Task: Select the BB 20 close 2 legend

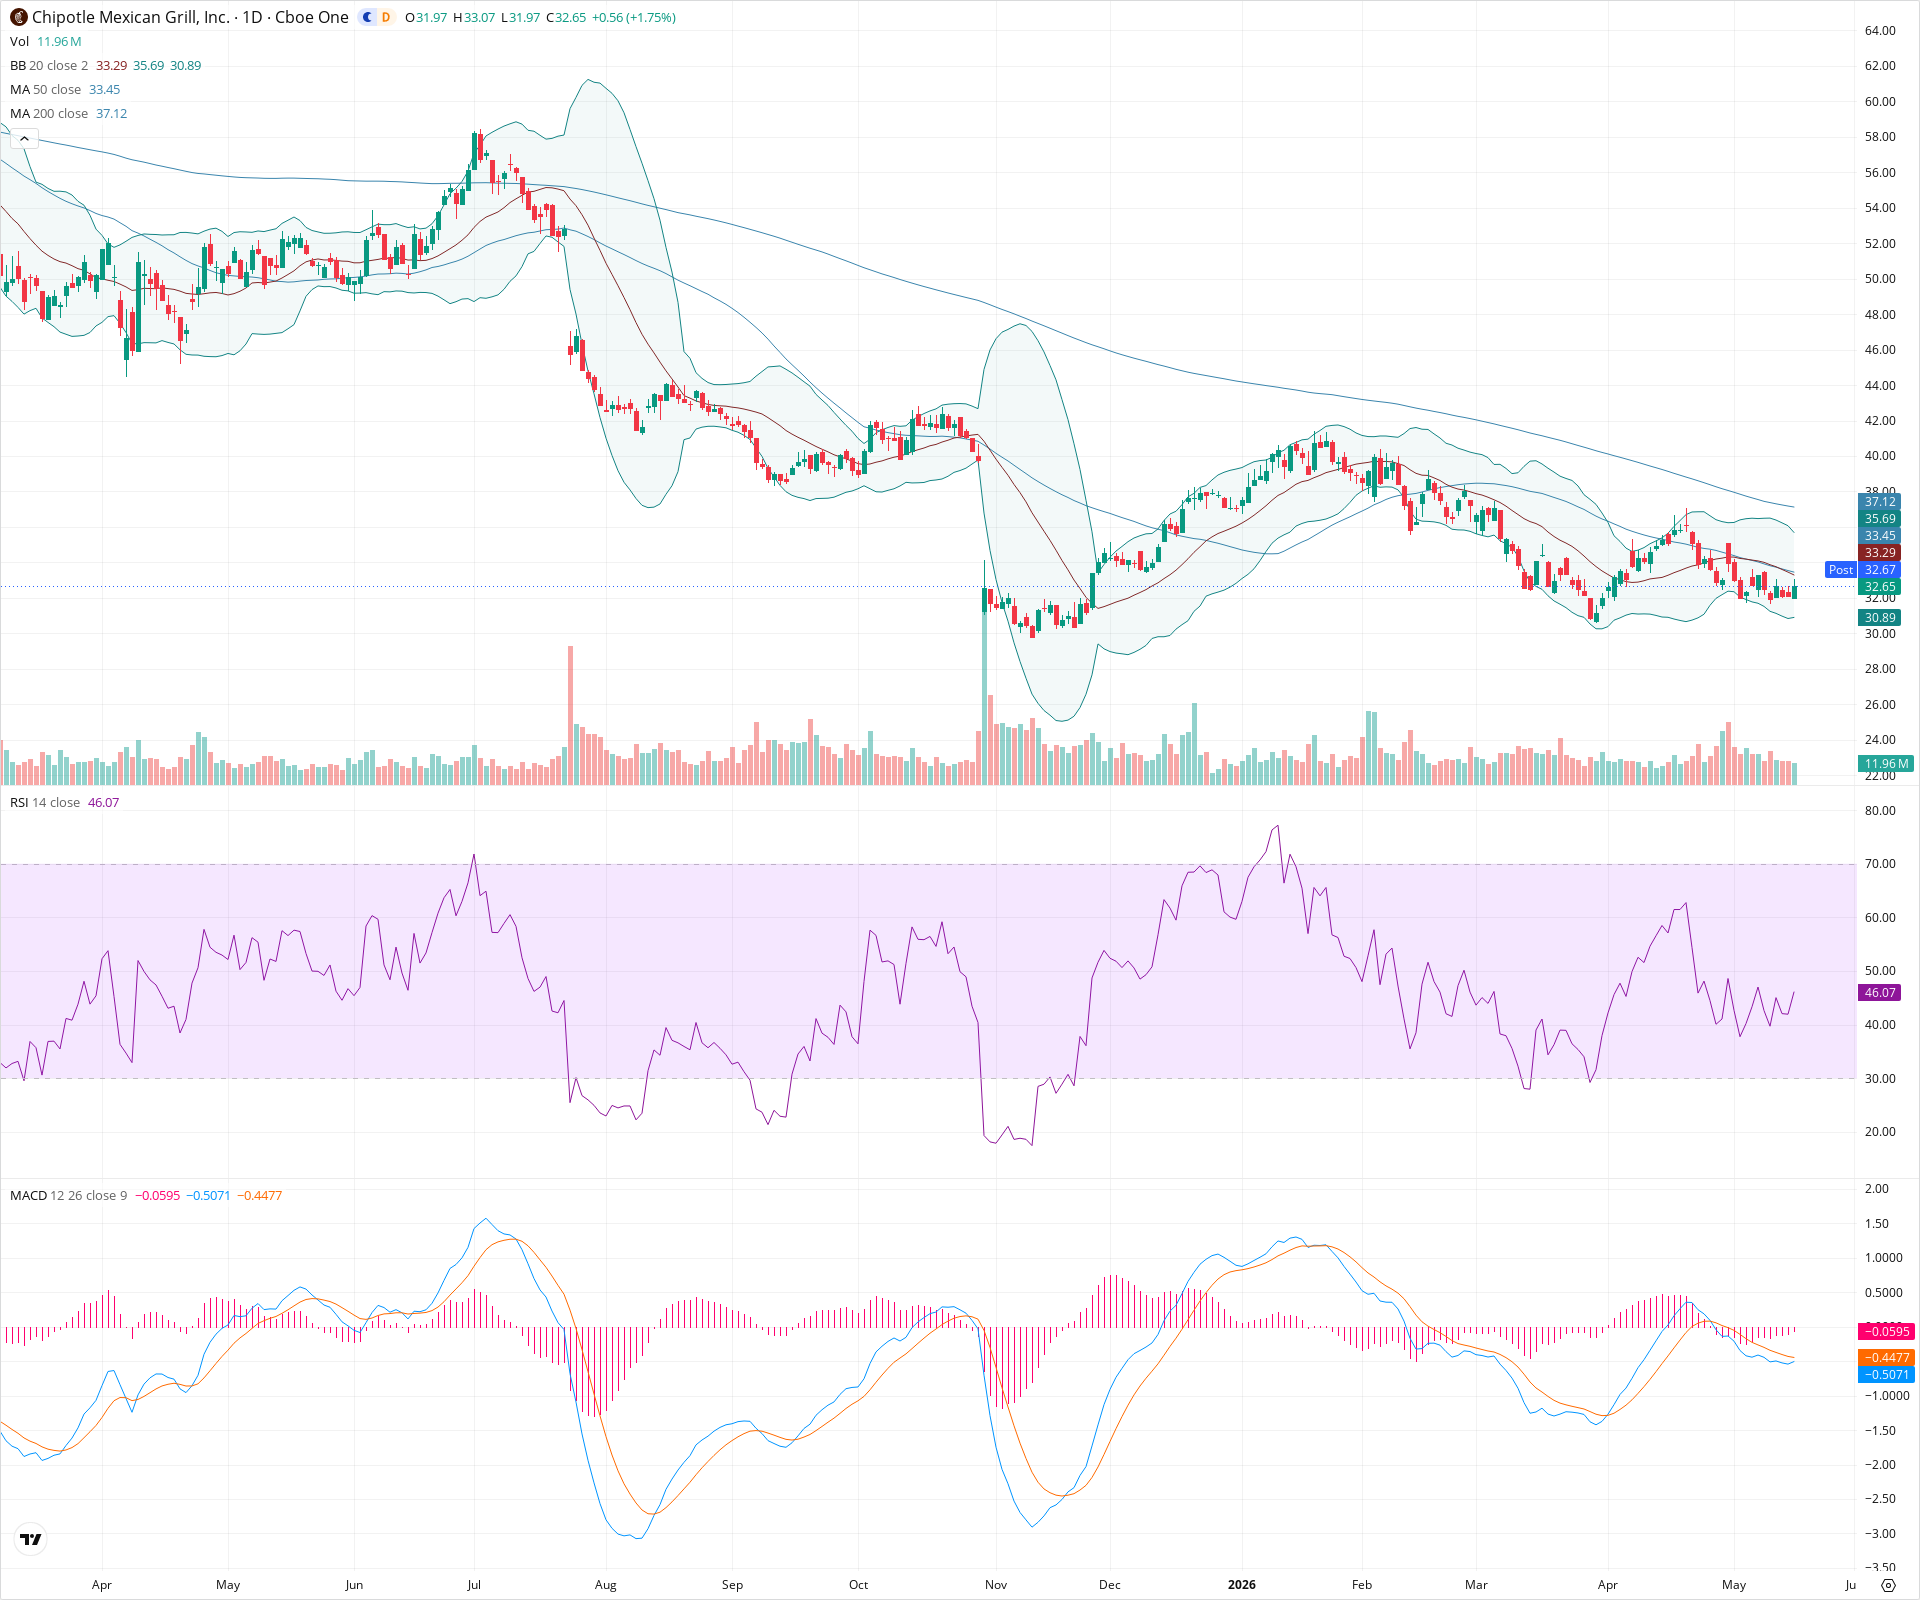Action: 49,65
